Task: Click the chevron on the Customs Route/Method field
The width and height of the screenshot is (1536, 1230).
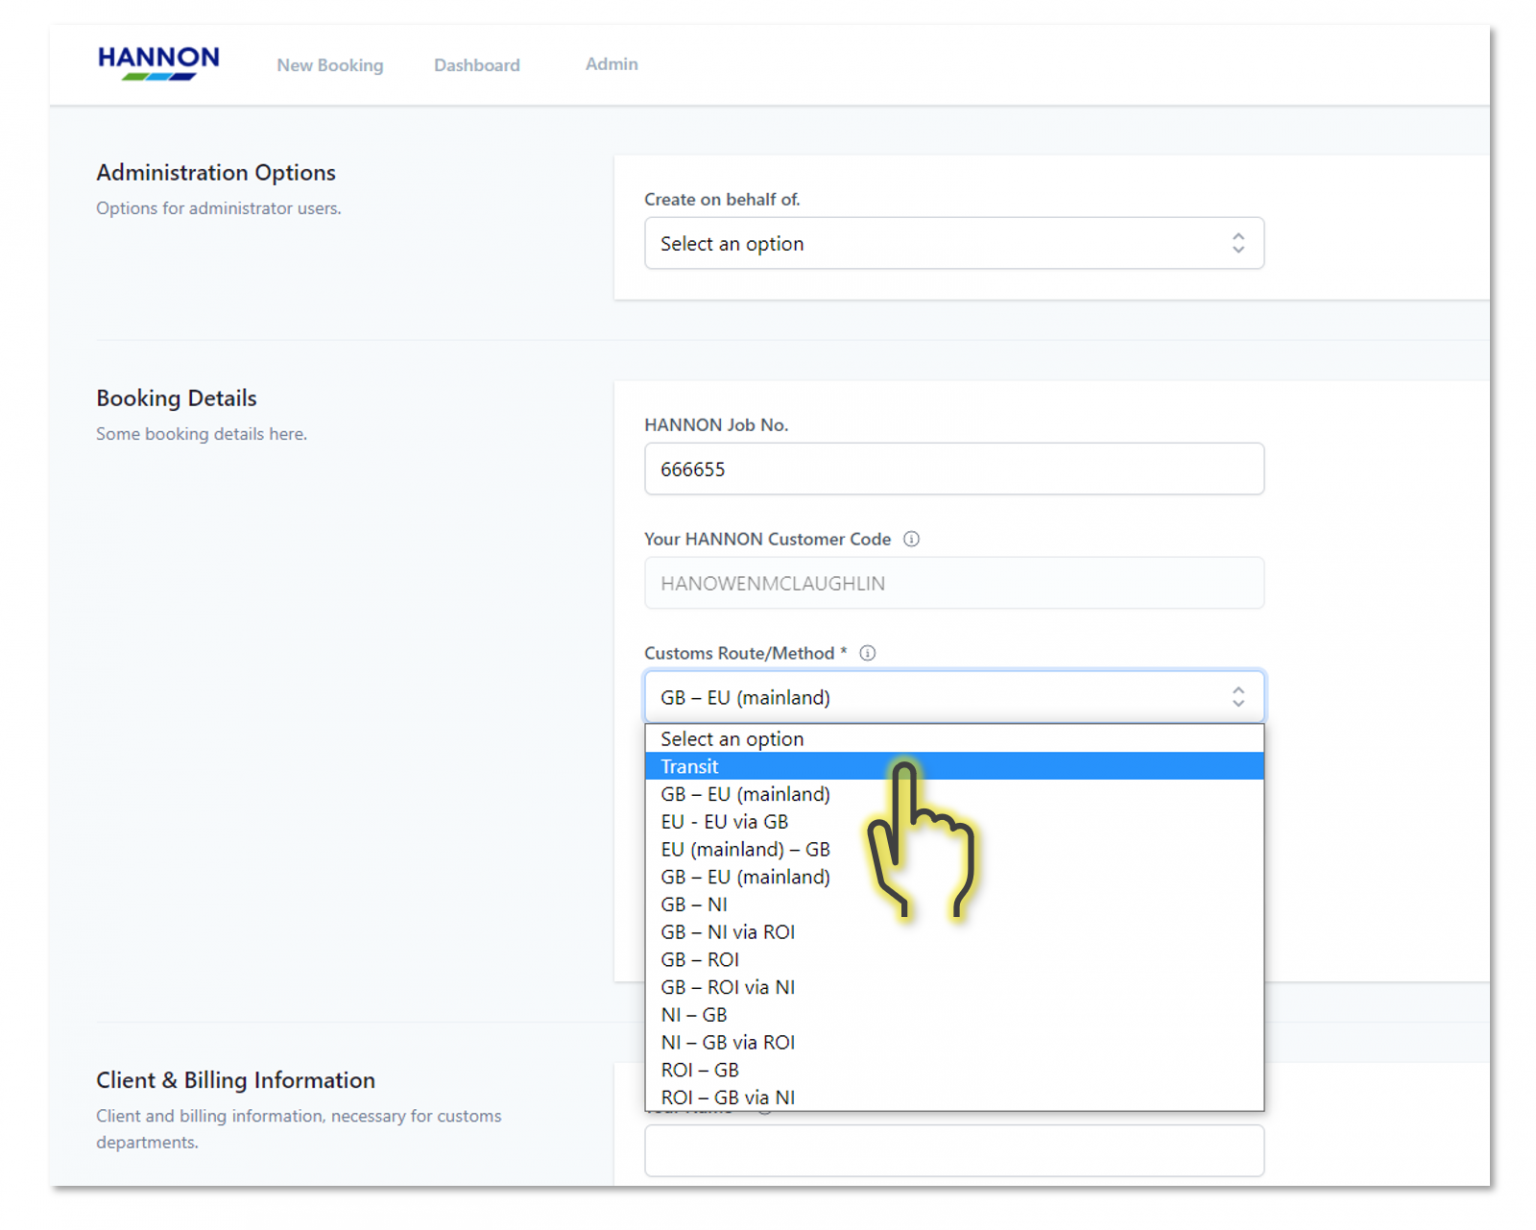Action: point(1238,696)
